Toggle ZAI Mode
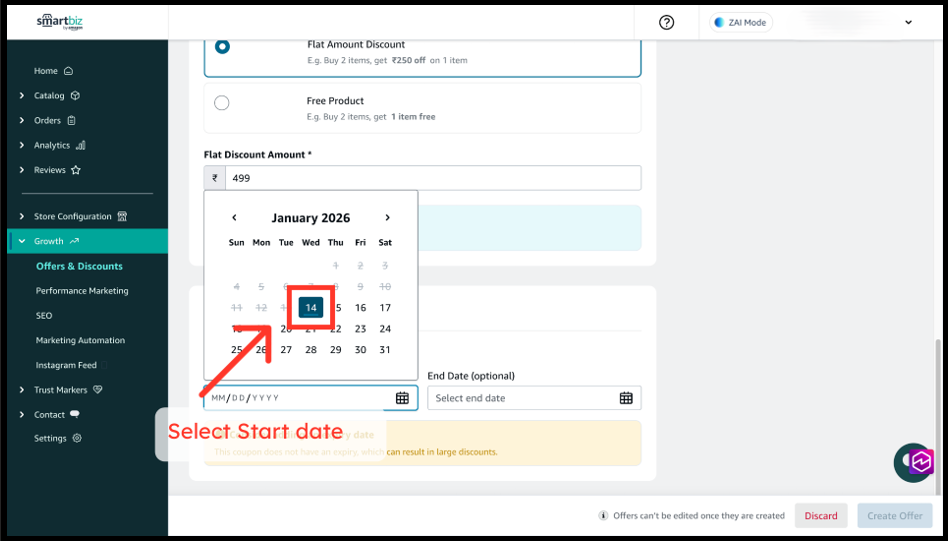 pyautogui.click(x=740, y=22)
